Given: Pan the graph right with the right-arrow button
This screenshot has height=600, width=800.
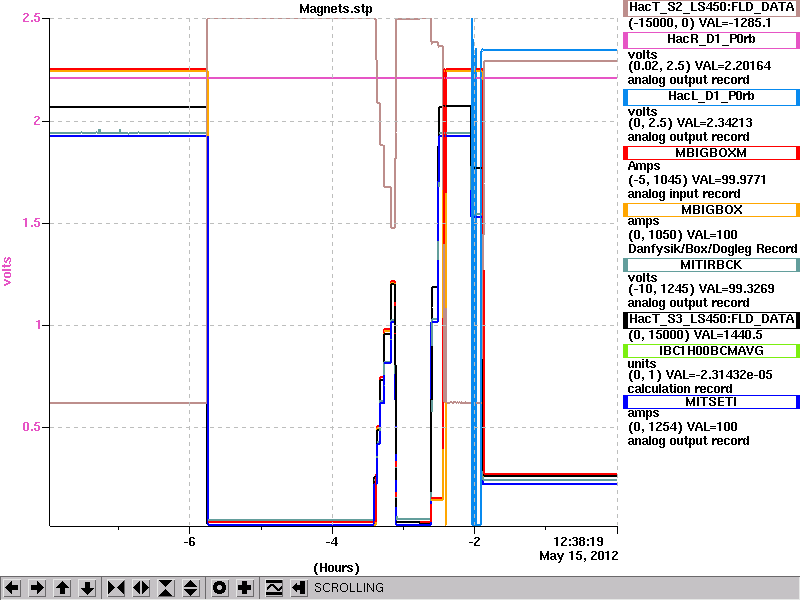Looking at the screenshot, I should pyautogui.click(x=37, y=588).
